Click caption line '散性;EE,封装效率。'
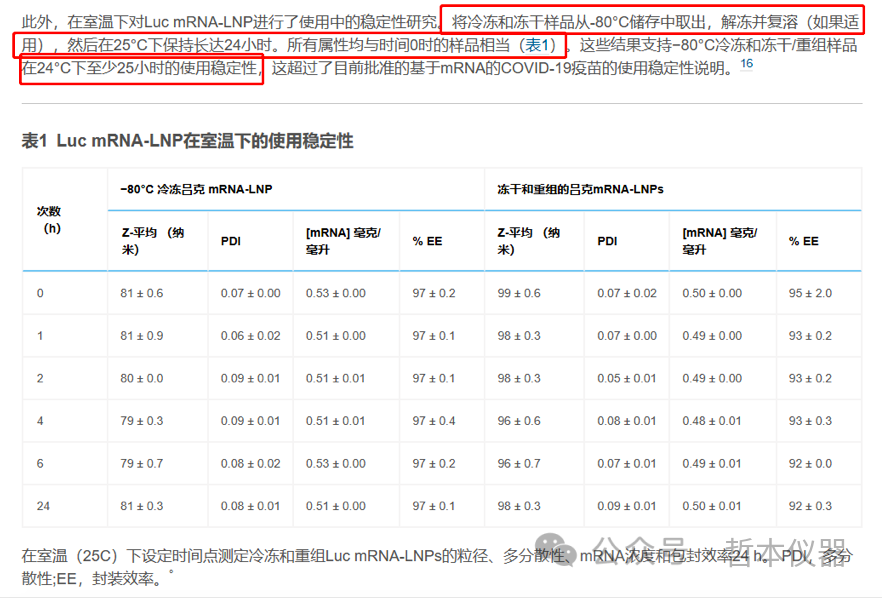Screen dimensions: 882x598 (94, 579)
